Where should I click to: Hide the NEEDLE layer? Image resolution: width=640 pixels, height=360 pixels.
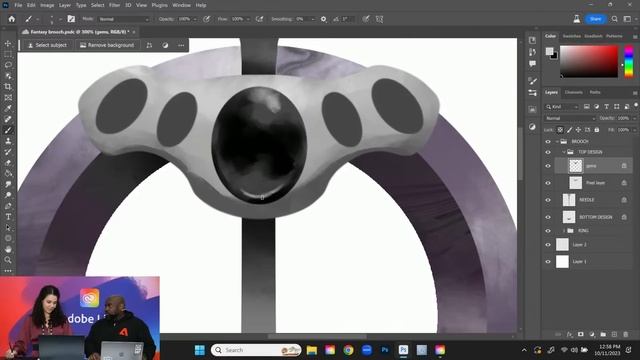point(548,200)
